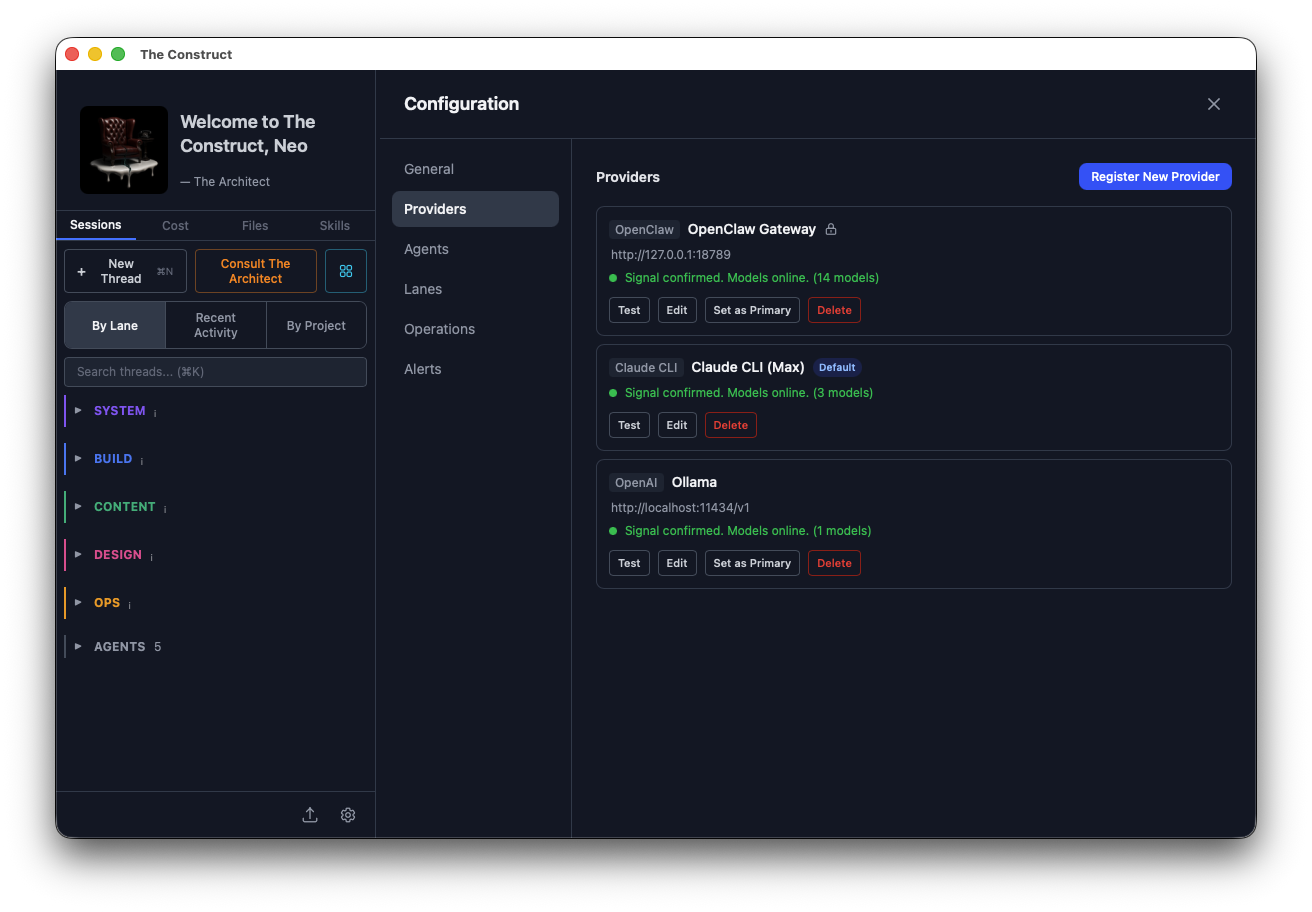
Task: Delete the Ollama provider
Action: tap(834, 563)
